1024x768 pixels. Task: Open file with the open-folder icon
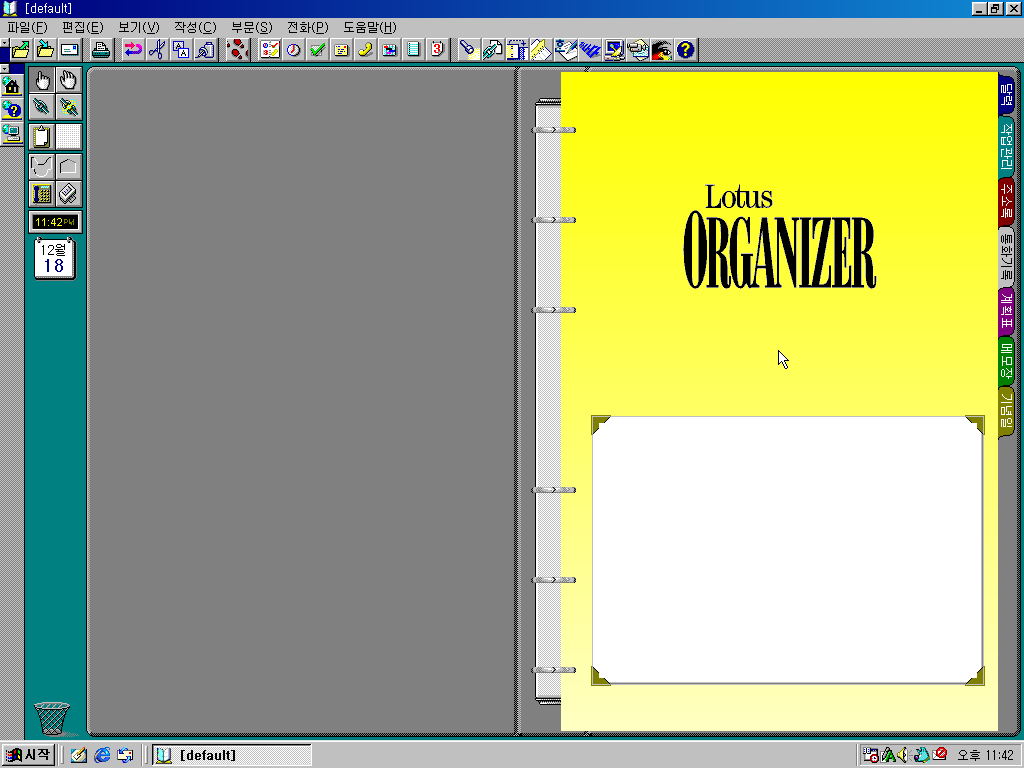[x=21, y=50]
